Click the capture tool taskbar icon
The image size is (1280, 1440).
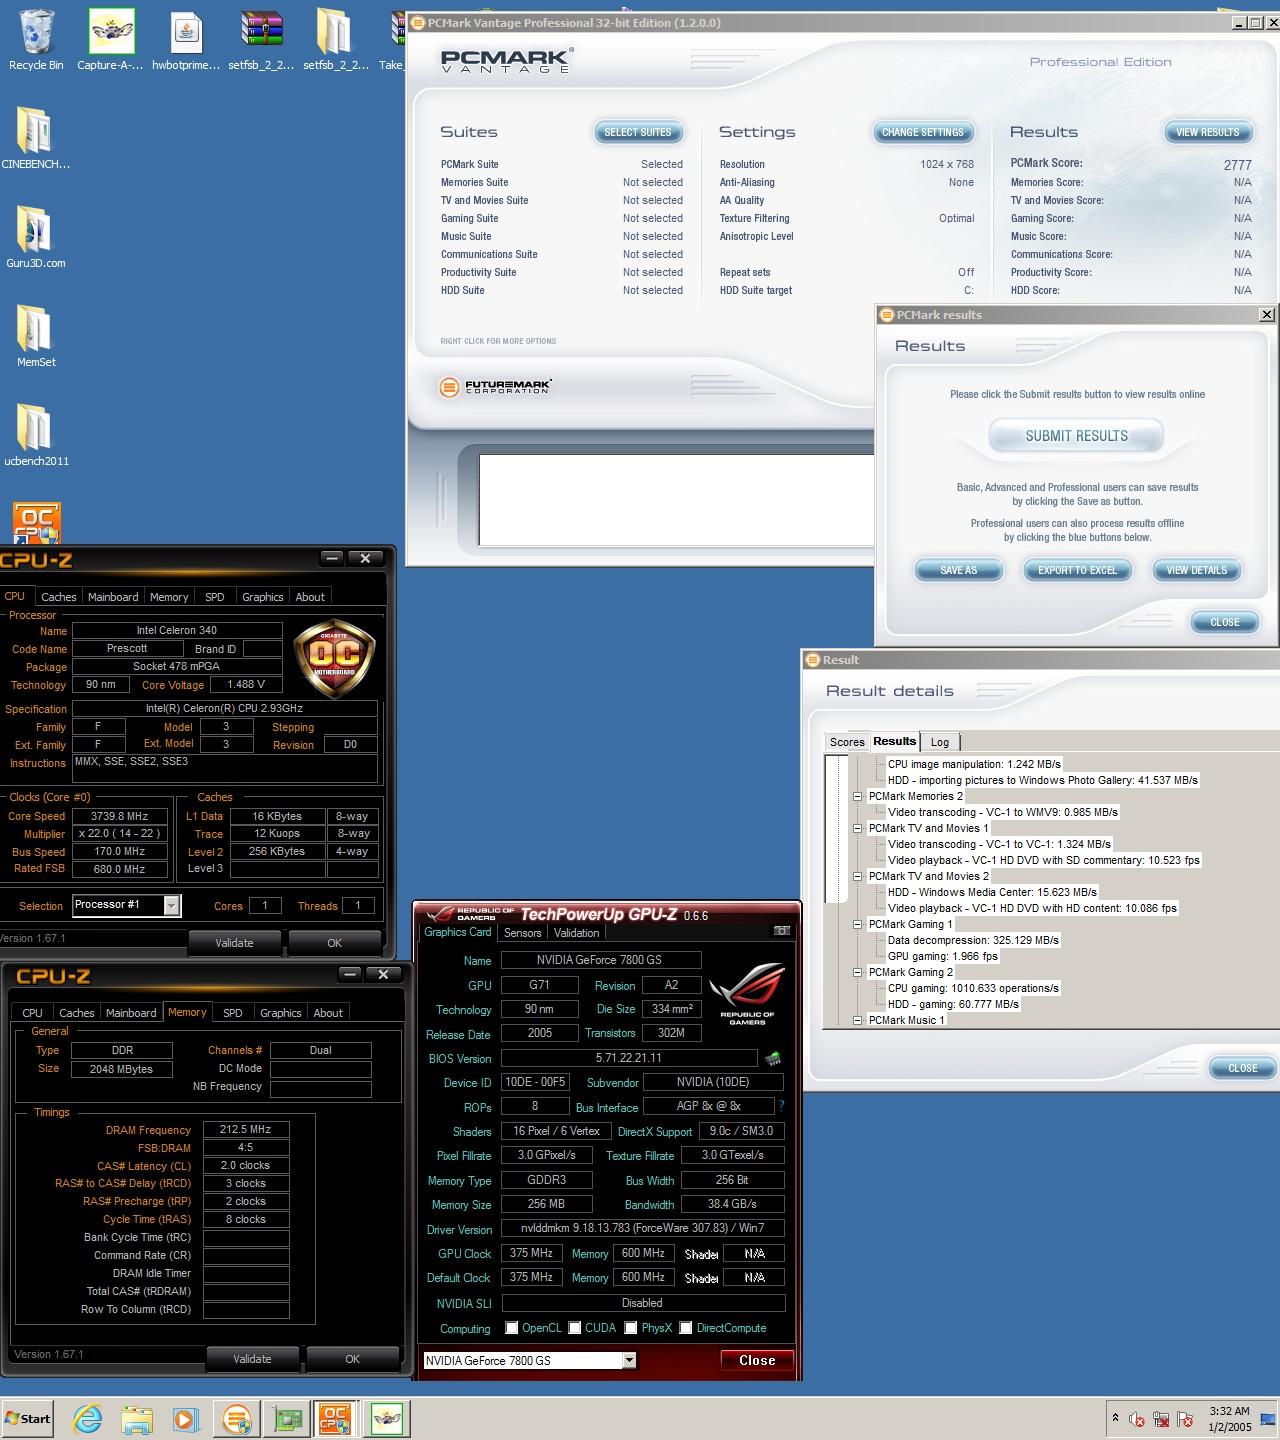click(x=386, y=1418)
